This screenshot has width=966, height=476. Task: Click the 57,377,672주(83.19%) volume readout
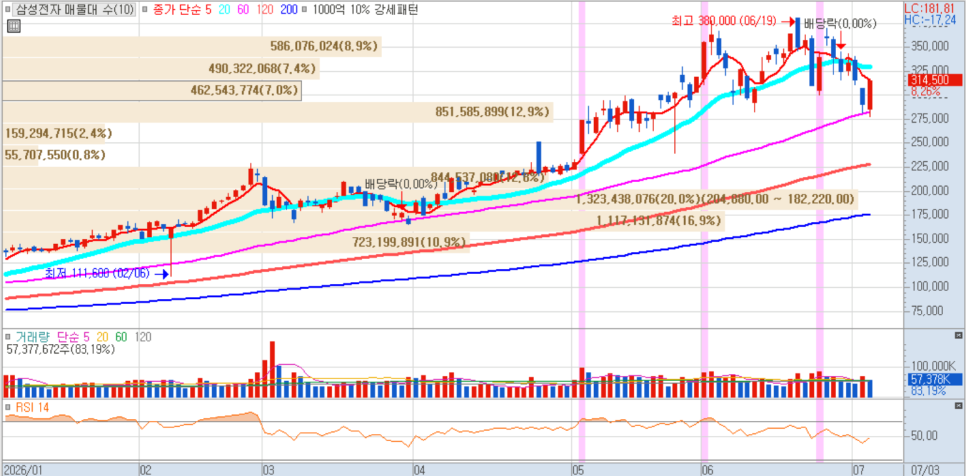click(x=60, y=349)
